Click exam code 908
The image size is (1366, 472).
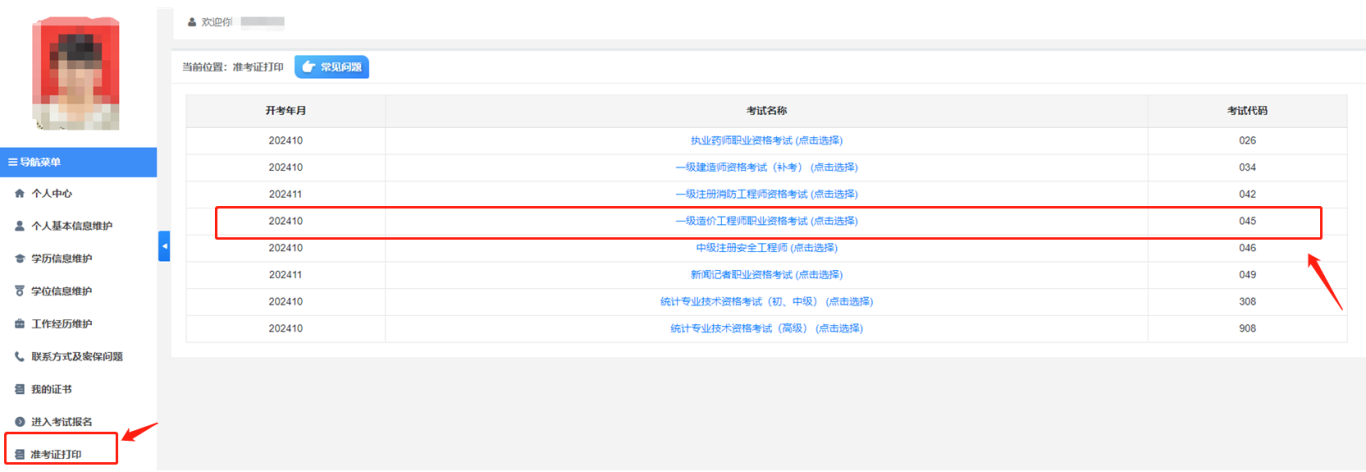click(1247, 329)
